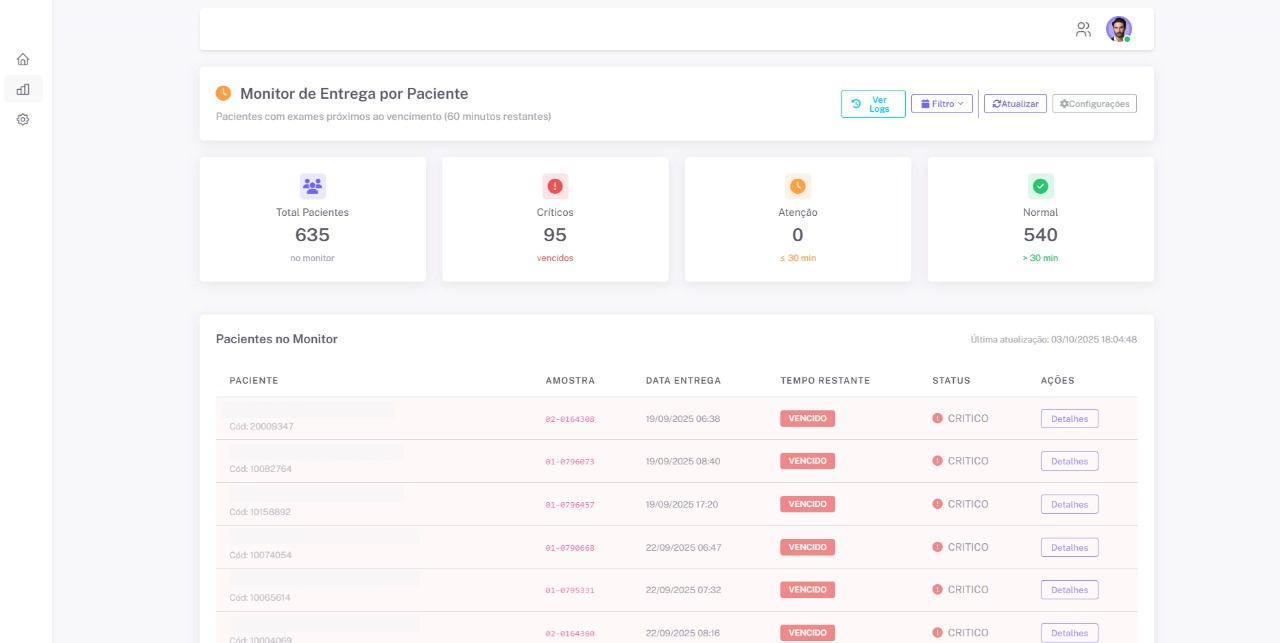Open the home icon in sidebar
Screen dimensions: 1280x643
[23, 59]
